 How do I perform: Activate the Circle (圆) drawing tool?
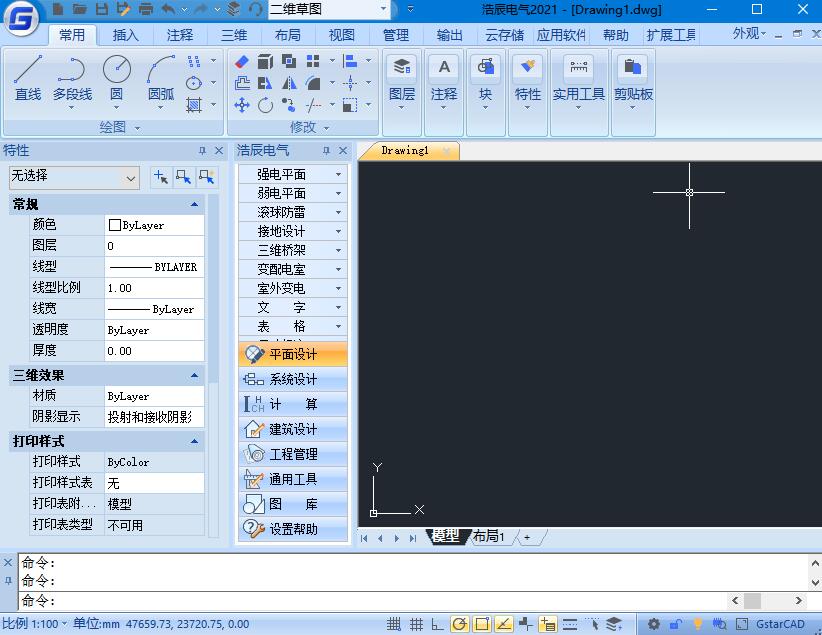pos(116,70)
